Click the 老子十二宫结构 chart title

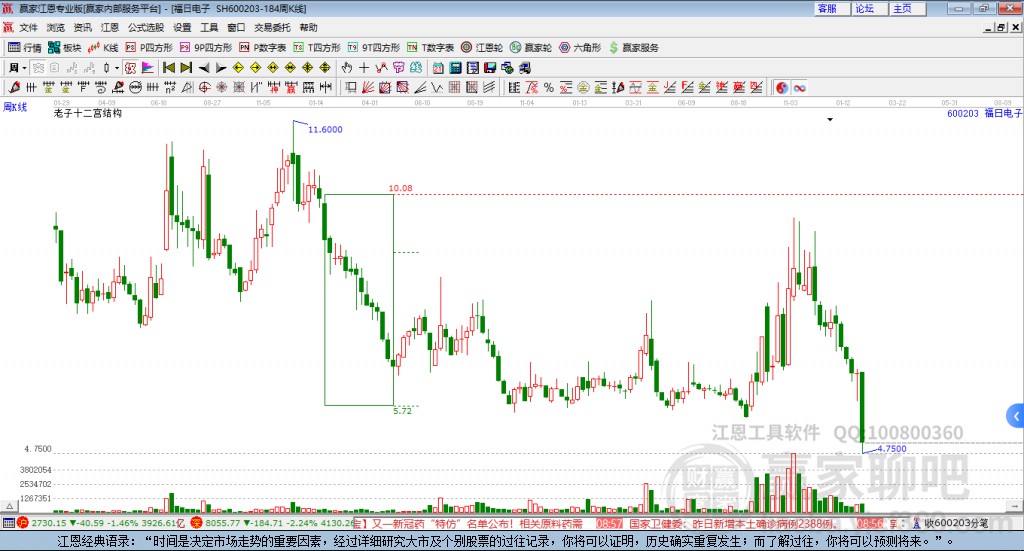coord(88,113)
